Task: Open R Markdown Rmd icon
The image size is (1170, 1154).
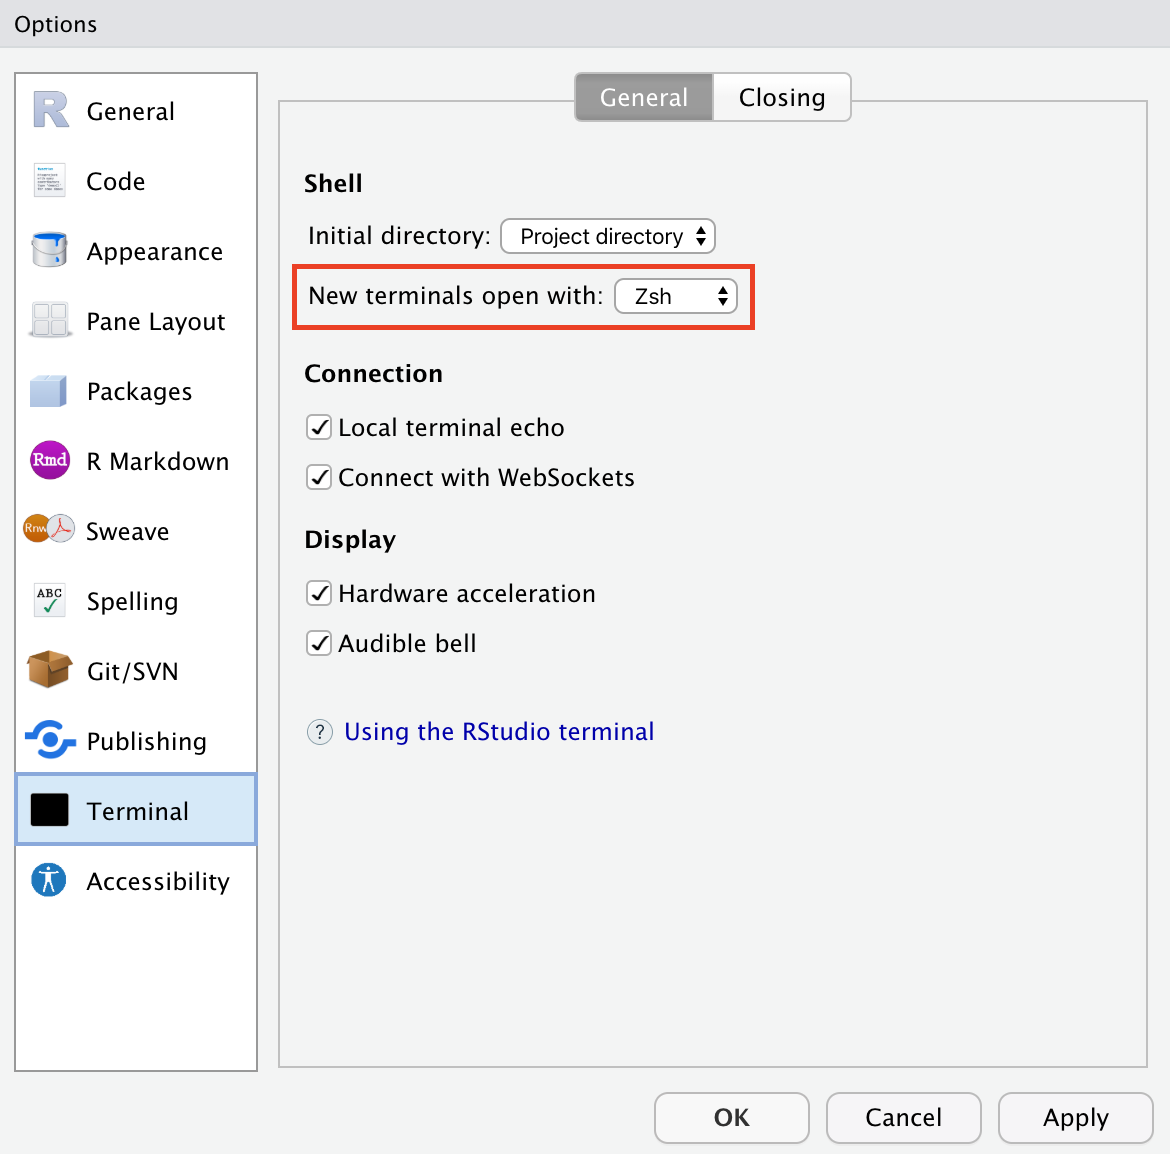Action: coord(50,461)
